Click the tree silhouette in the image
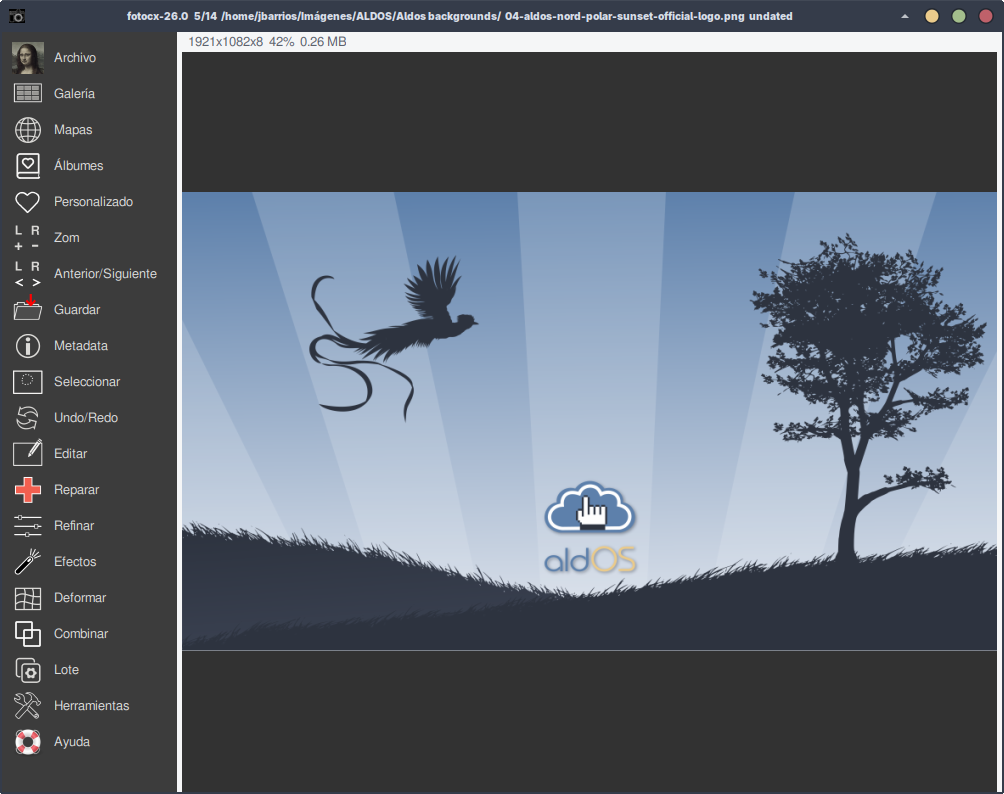1004x794 pixels. pyautogui.click(x=868, y=399)
